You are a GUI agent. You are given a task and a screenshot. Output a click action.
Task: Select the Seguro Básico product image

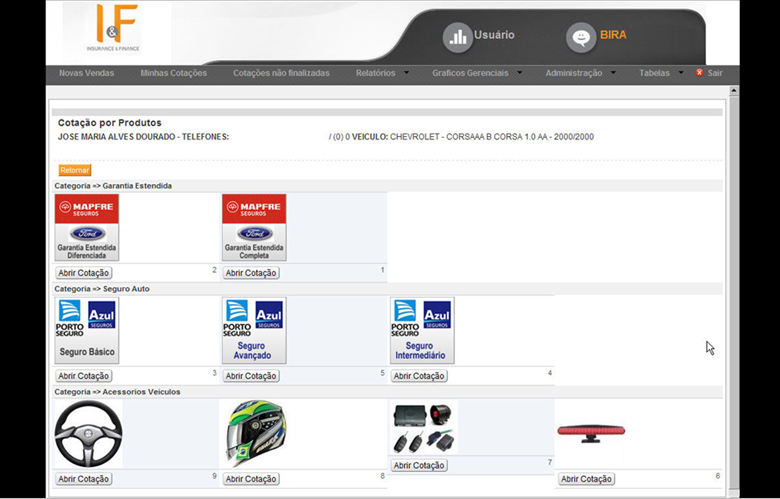pyautogui.click(x=87, y=330)
